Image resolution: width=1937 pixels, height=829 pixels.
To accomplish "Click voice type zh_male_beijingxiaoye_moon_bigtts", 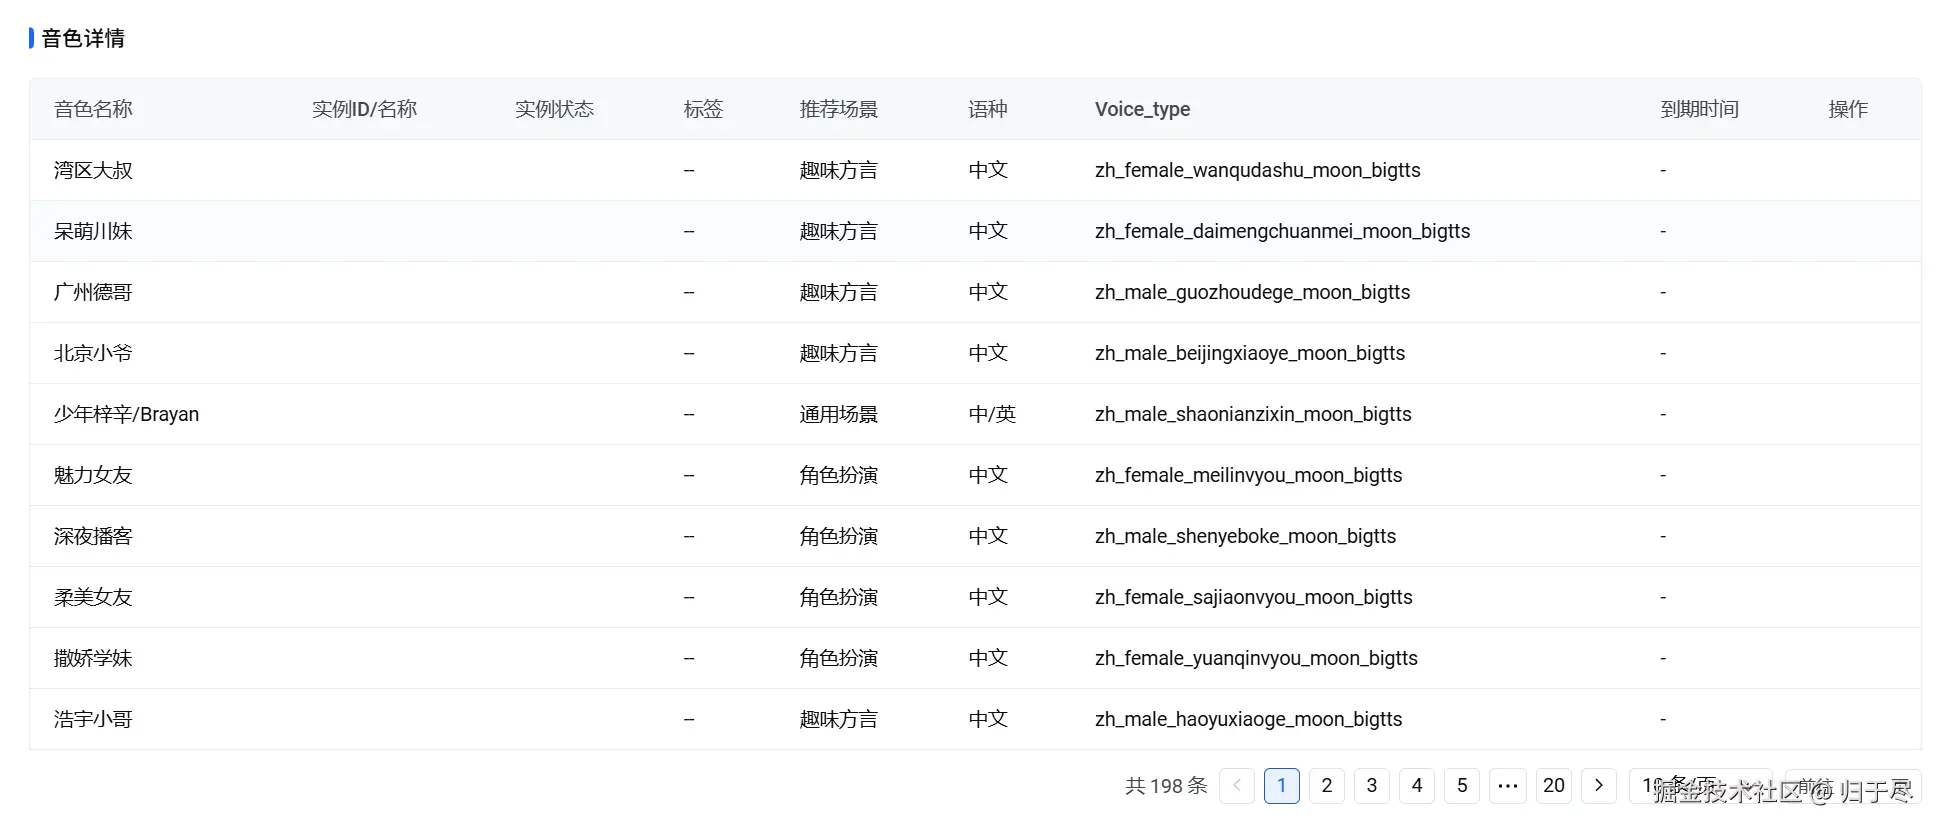I will click(x=1249, y=353).
